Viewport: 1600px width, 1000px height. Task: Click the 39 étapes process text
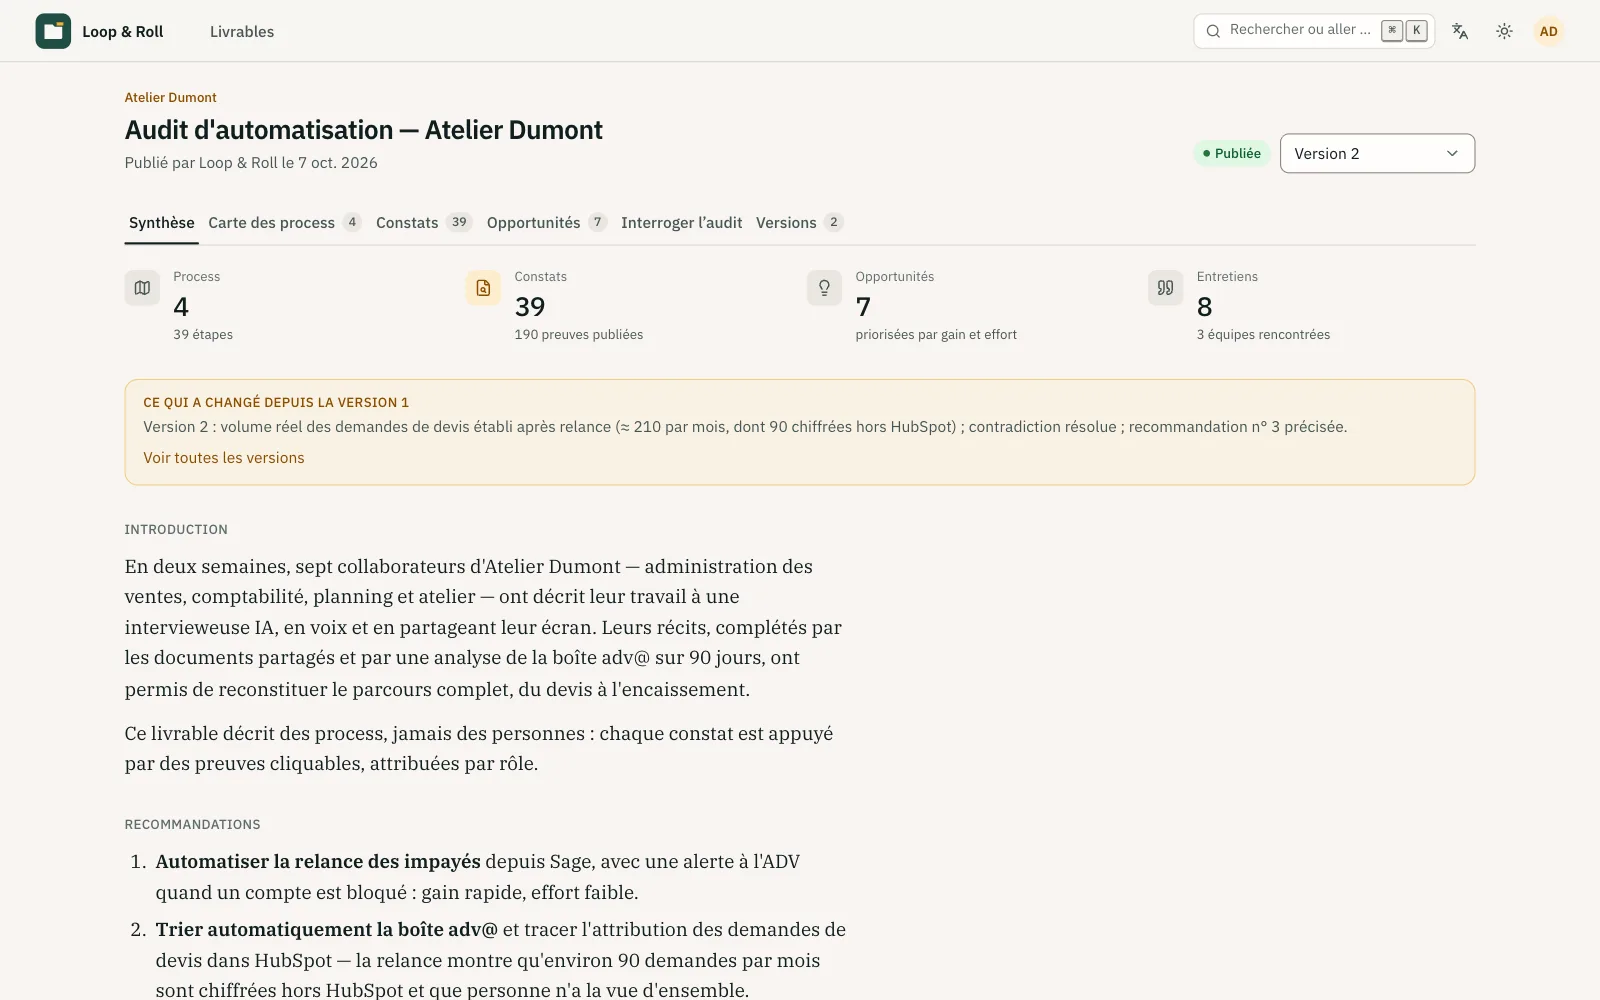pyautogui.click(x=203, y=335)
